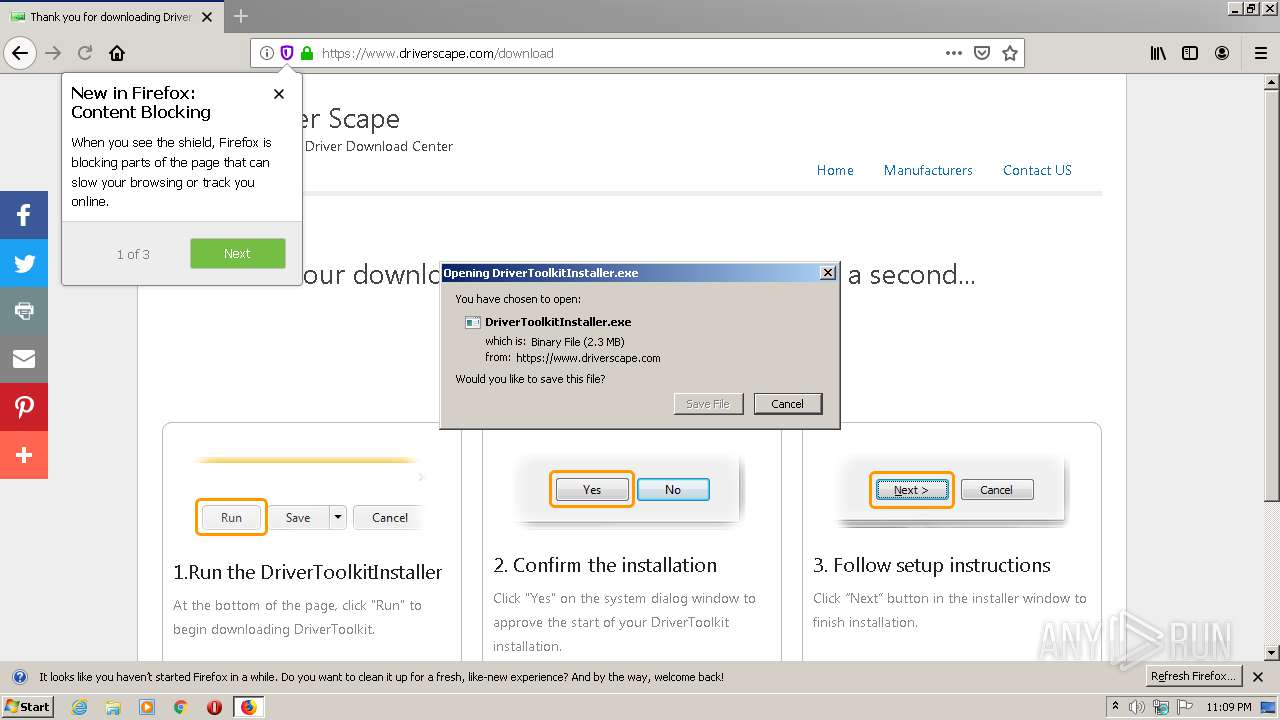Switch to Firefox in the taskbar
Image resolution: width=1280 pixels, height=720 pixels.
click(248, 707)
